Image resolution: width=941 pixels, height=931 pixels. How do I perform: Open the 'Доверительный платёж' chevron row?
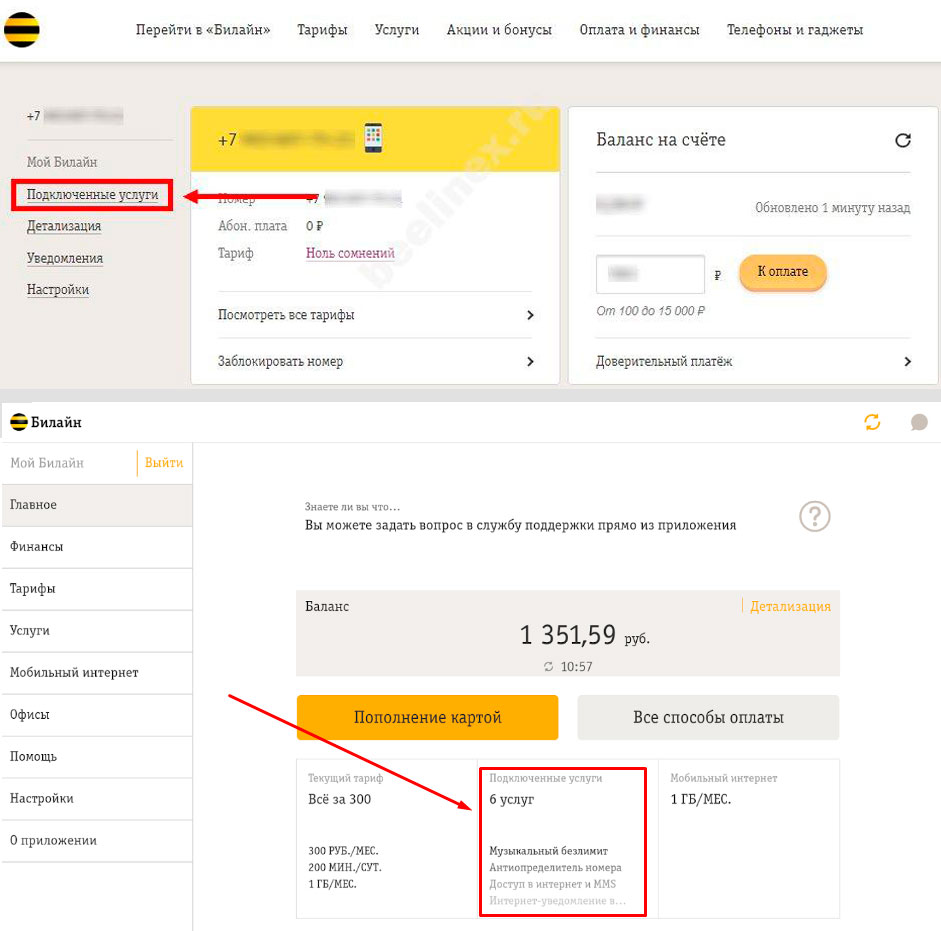click(x=753, y=361)
